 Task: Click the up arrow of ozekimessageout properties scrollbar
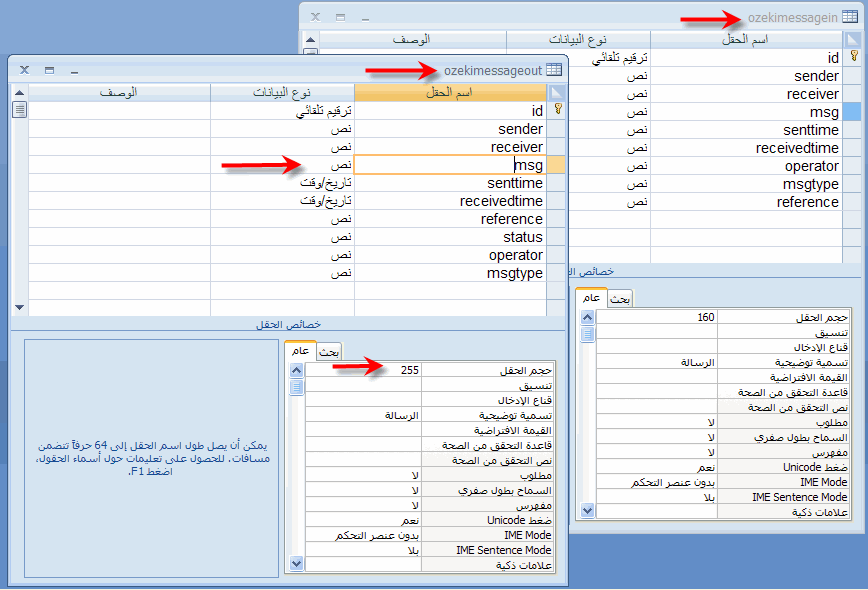coord(296,370)
